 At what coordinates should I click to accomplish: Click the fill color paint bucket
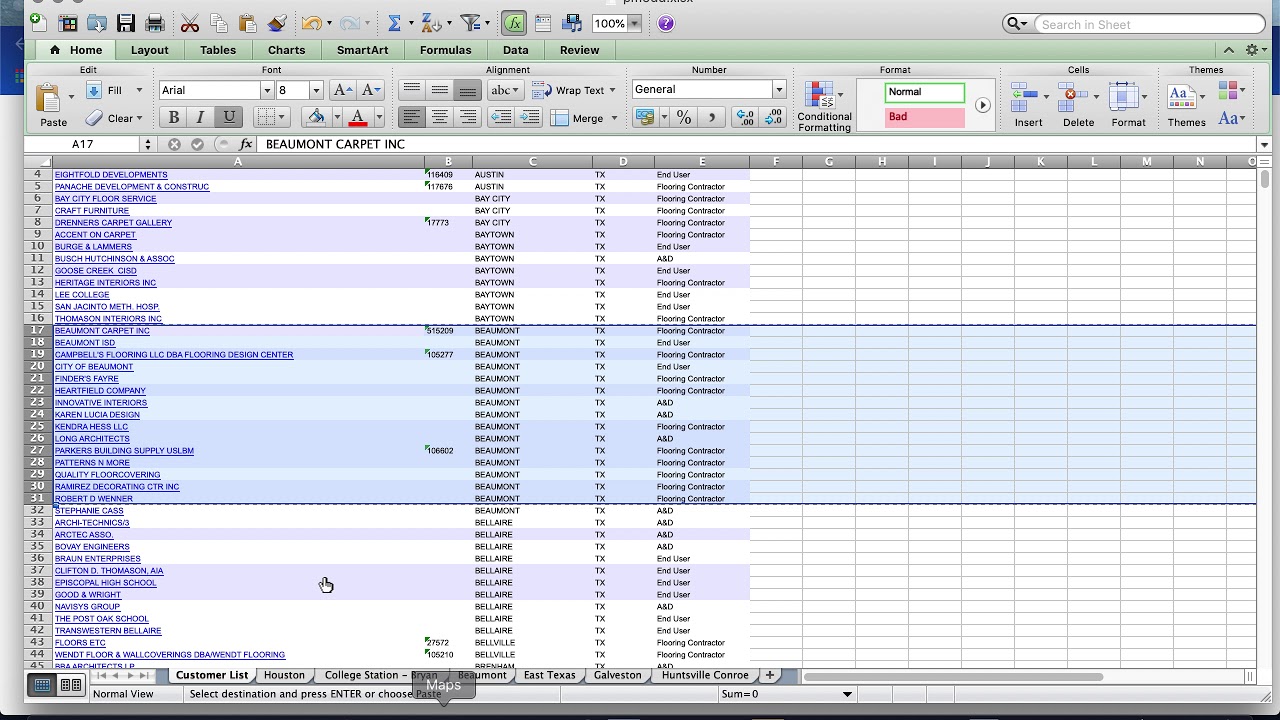(x=315, y=117)
